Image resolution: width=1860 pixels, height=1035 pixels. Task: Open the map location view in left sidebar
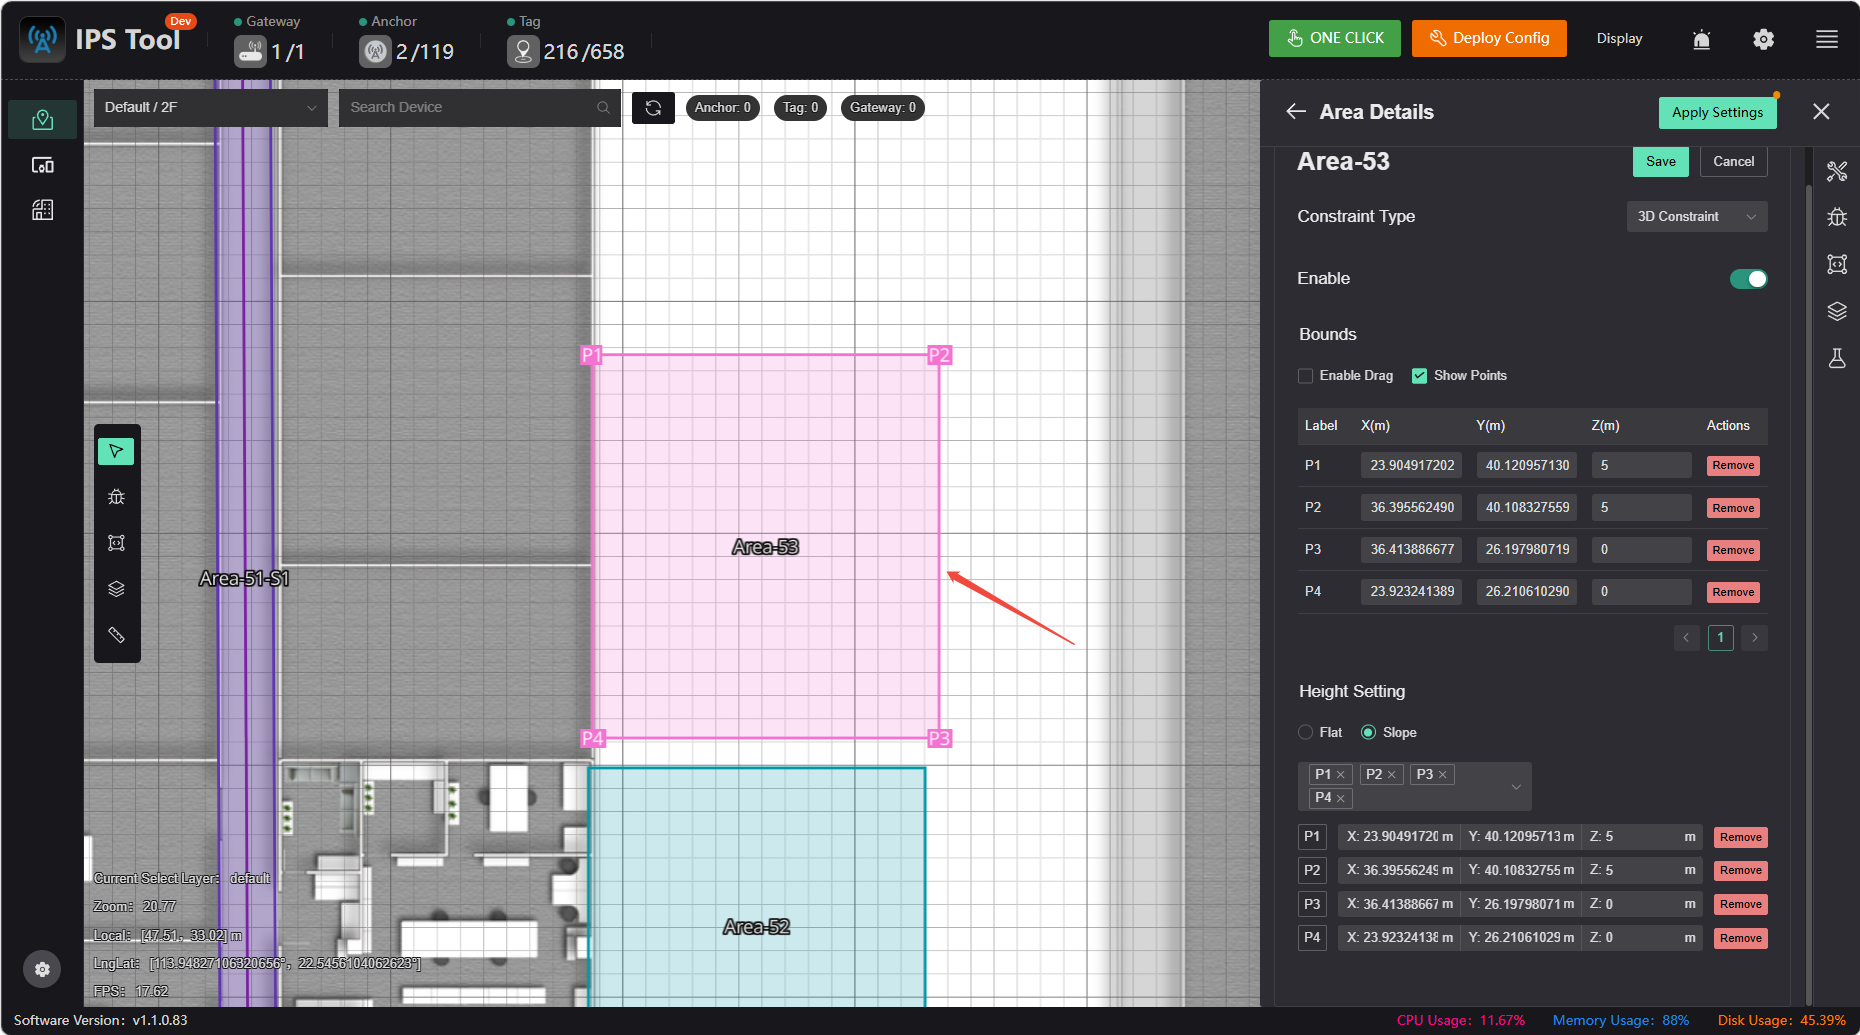coord(42,120)
